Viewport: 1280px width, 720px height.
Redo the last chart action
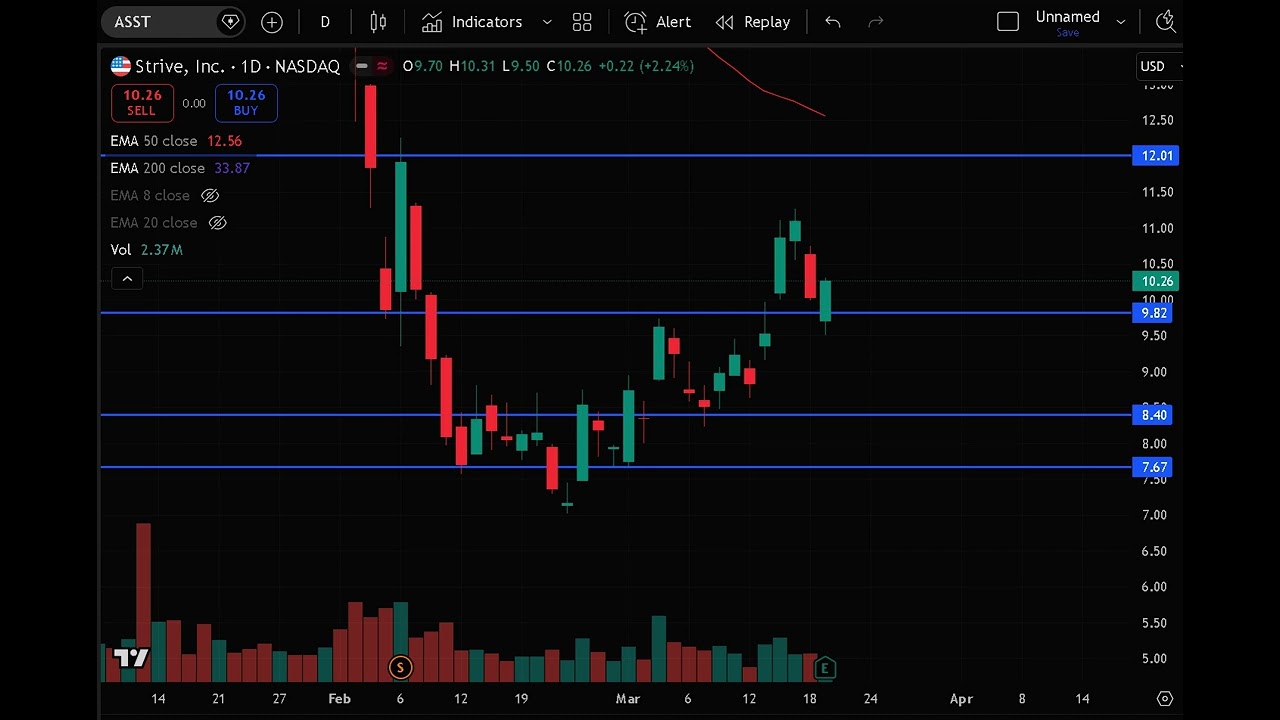876,21
